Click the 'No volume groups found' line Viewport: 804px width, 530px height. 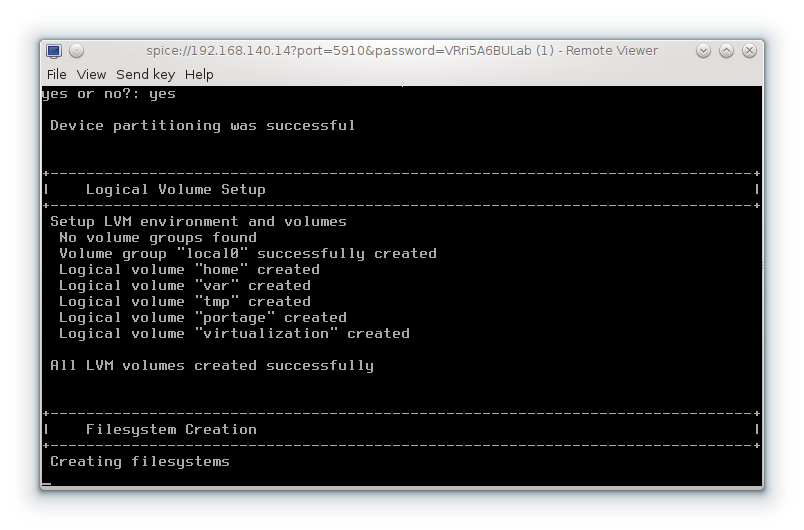[x=158, y=237]
